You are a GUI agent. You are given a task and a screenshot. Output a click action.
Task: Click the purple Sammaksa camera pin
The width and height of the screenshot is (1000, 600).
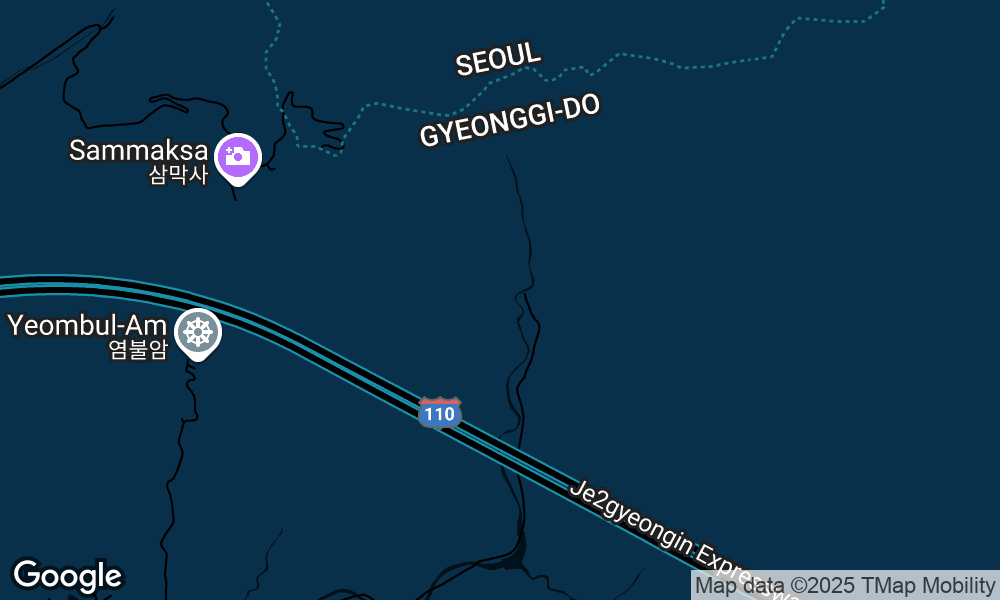(237, 158)
